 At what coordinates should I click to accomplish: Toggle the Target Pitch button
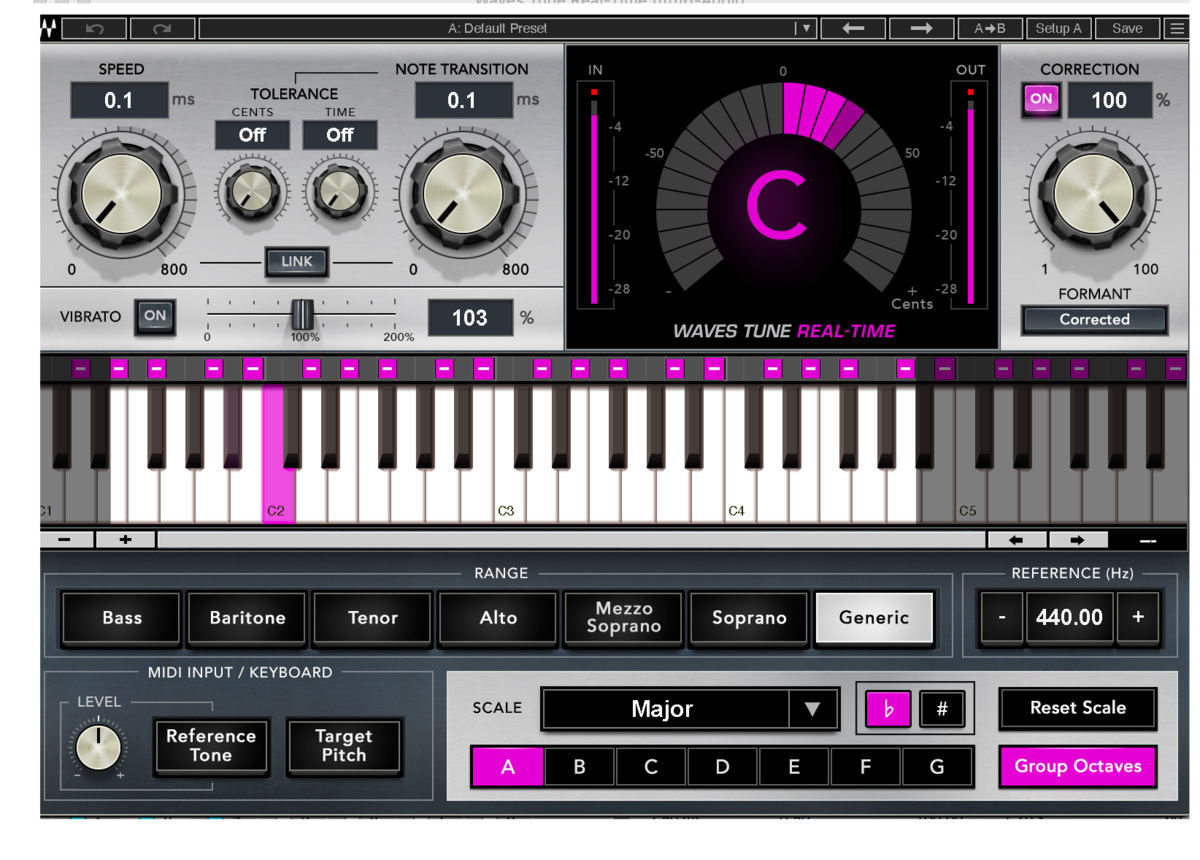pyautogui.click(x=344, y=746)
